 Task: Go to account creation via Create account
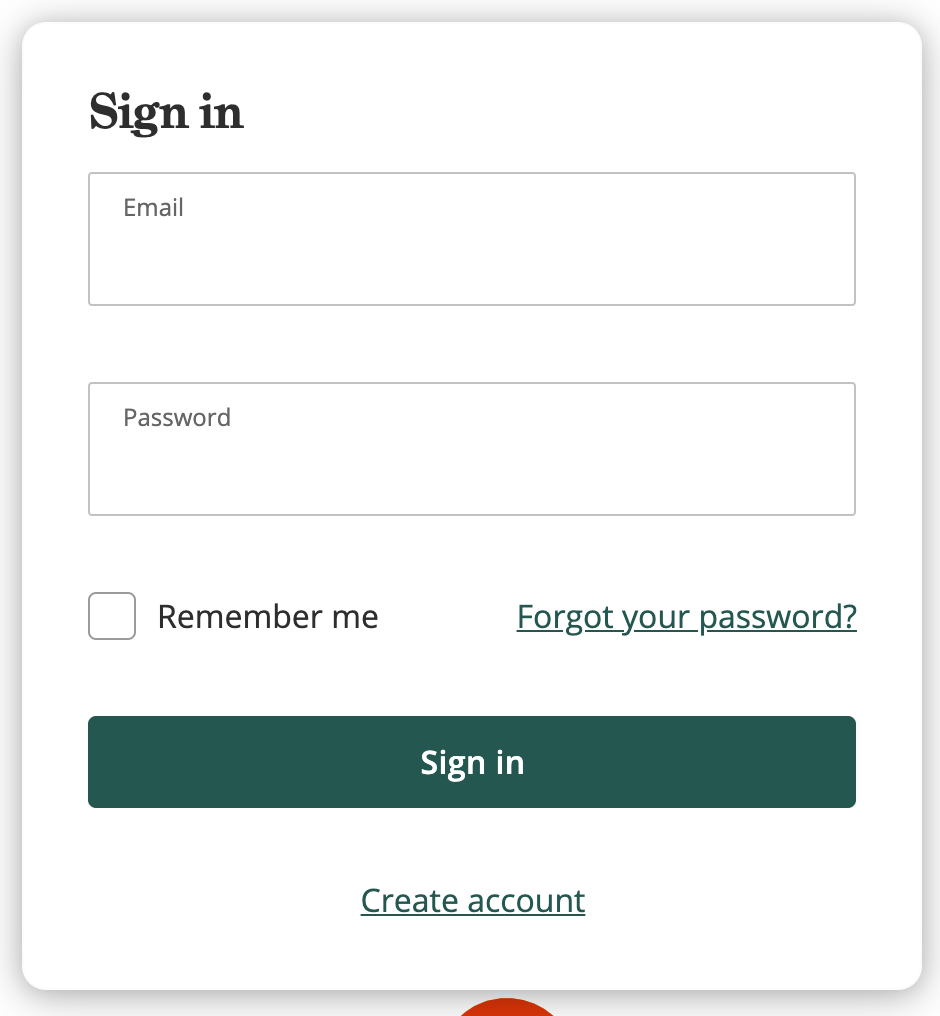[472, 900]
